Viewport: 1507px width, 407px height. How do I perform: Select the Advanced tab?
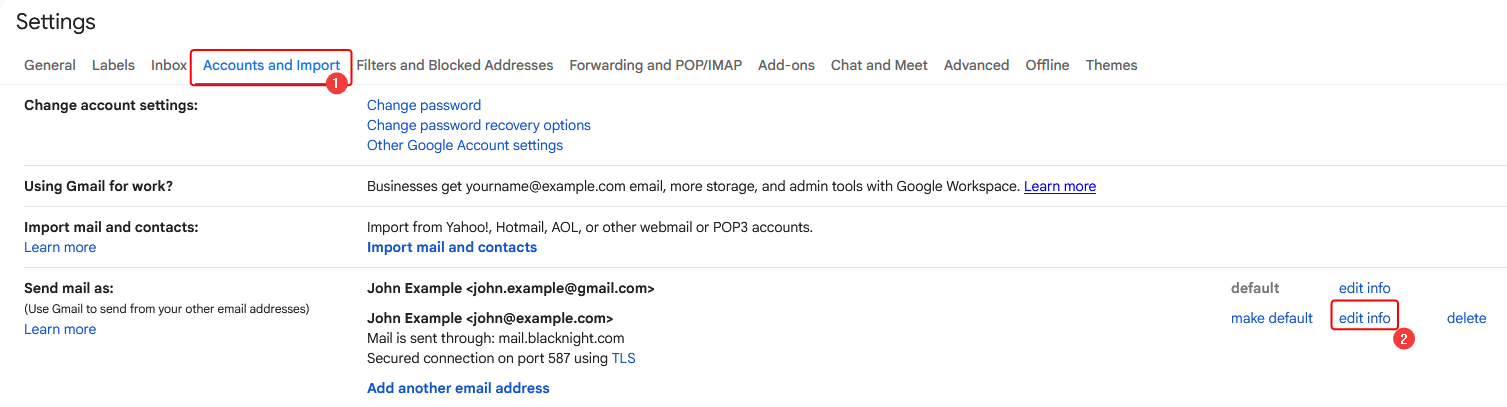point(976,65)
